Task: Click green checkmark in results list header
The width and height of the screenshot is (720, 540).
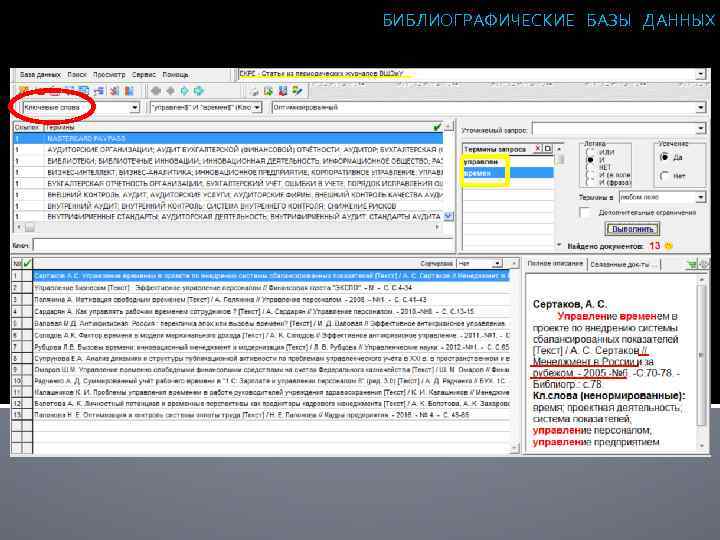Action: [x=27, y=264]
